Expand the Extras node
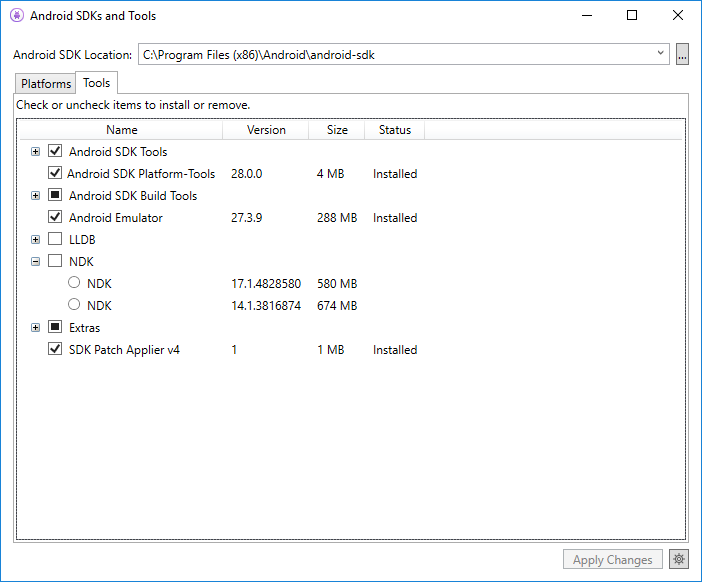Screen dimensions: 702x582 36,328
